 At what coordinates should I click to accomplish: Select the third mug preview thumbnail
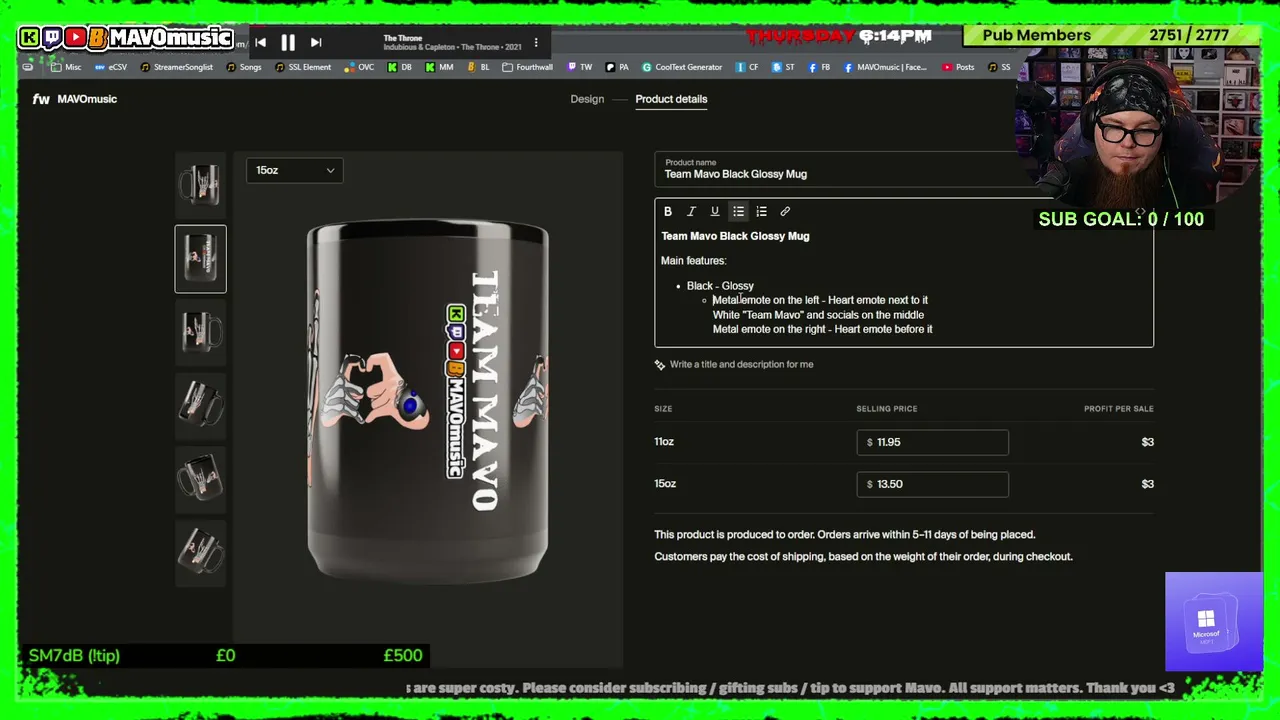point(200,332)
